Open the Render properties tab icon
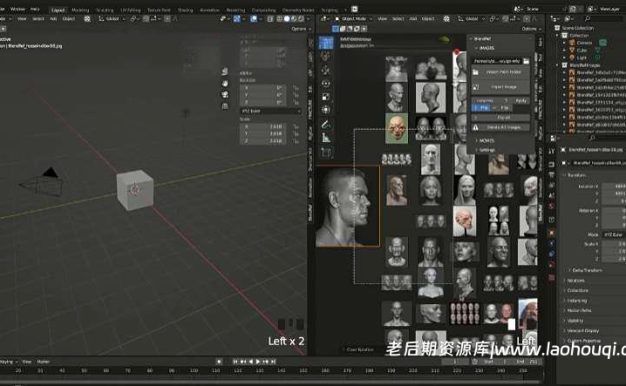The image size is (626, 386). 551,164
